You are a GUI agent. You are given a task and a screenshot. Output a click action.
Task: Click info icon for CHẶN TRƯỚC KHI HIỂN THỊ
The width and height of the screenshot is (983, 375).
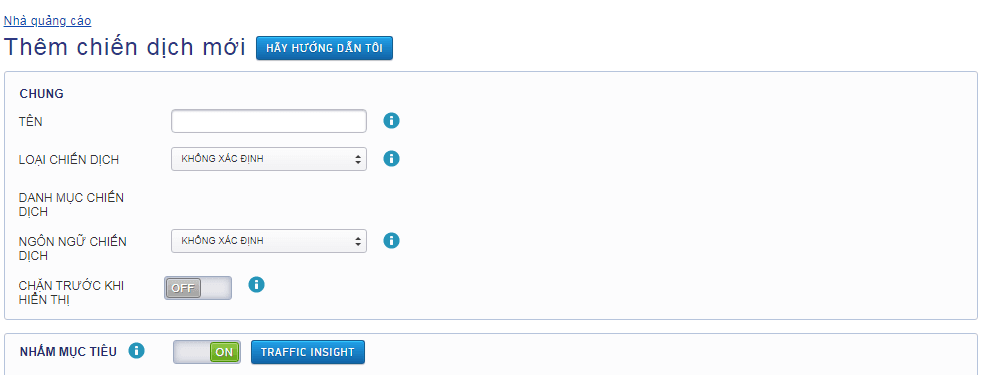click(x=256, y=285)
